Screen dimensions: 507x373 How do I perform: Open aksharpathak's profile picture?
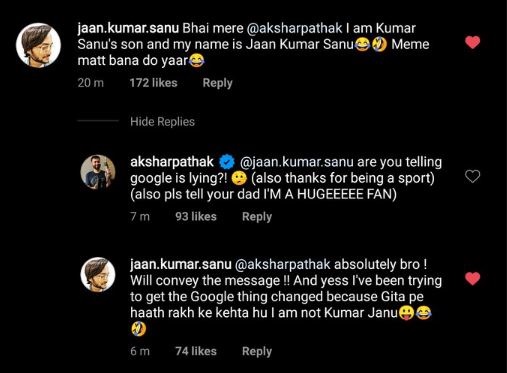[x=98, y=172]
